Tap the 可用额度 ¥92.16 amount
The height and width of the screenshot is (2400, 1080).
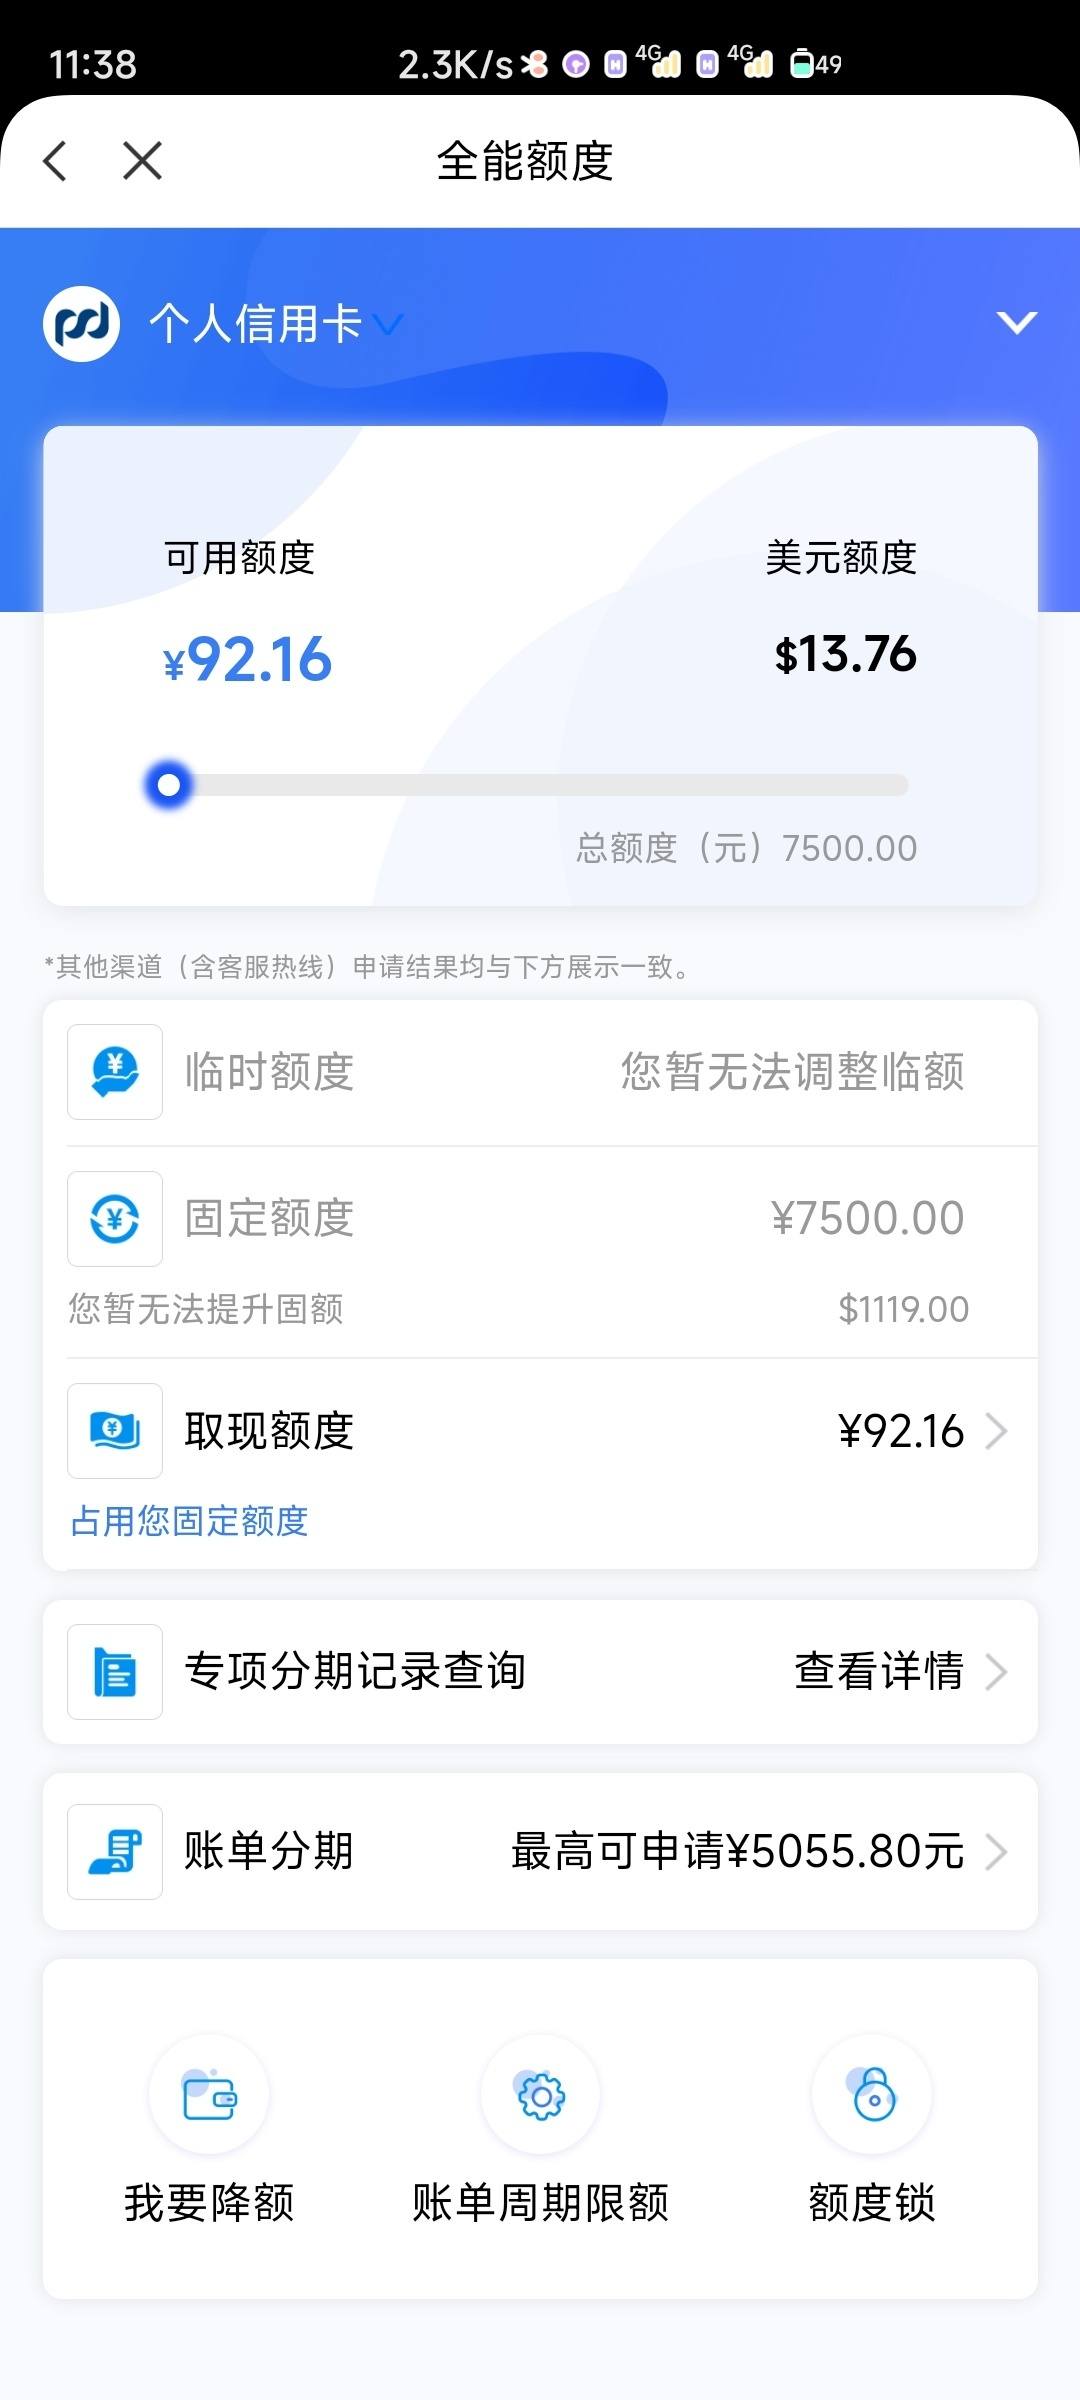pos(247,660)
